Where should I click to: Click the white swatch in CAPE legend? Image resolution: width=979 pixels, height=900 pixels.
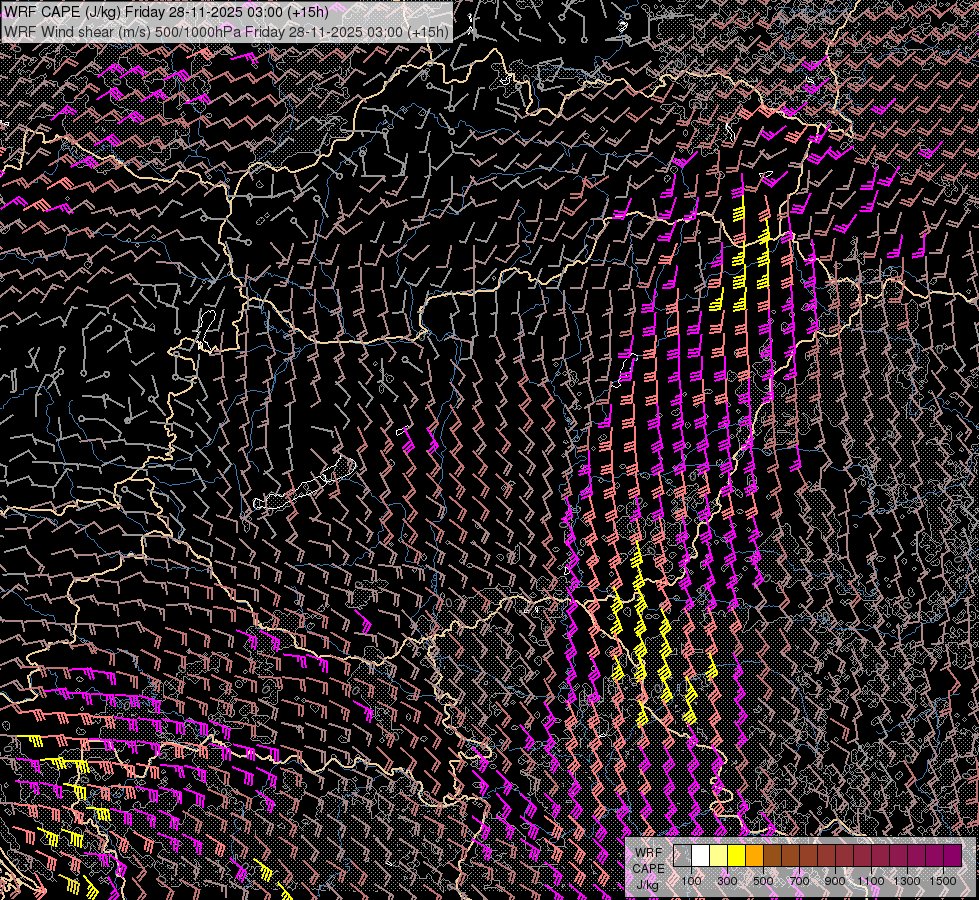[701, 856]
